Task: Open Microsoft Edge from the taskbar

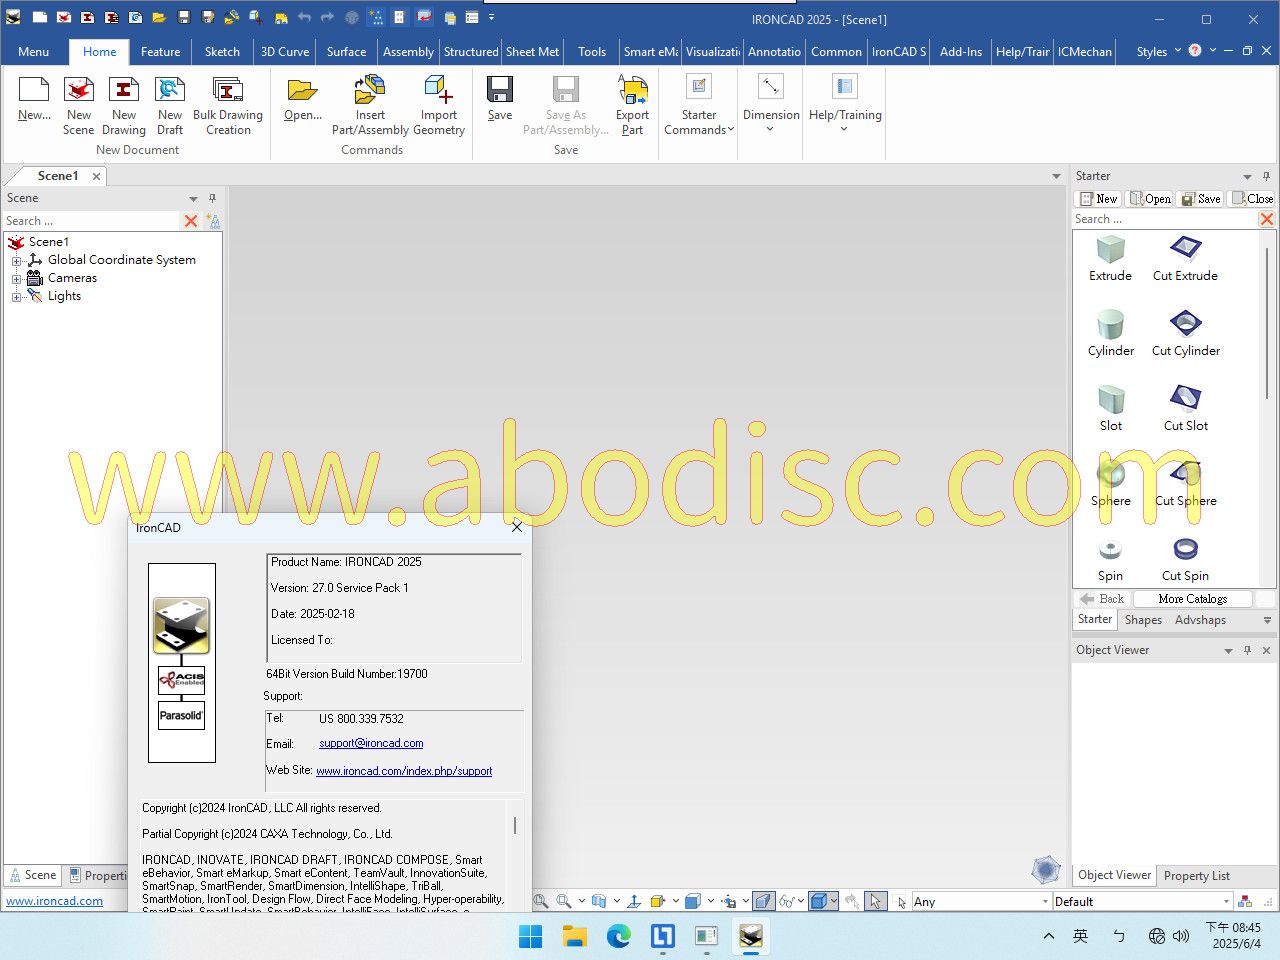Action: [x=619, y=936]
